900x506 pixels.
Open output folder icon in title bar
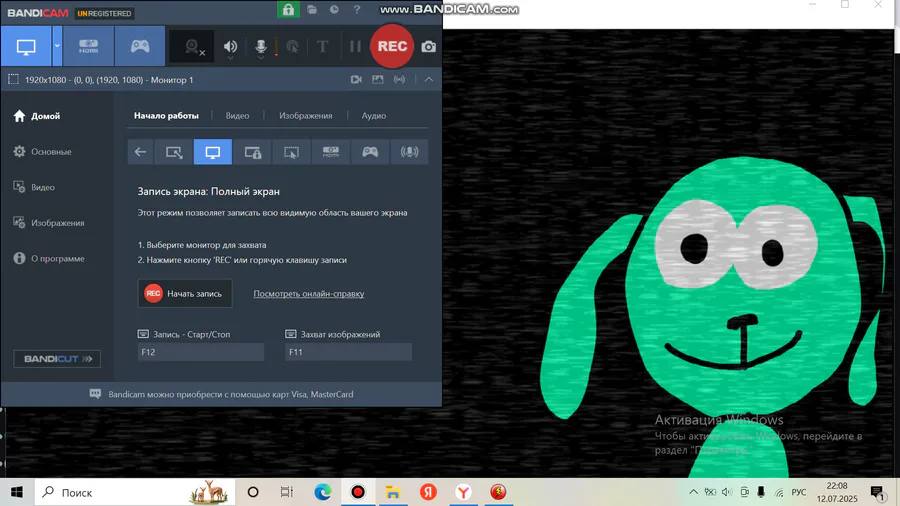[312, 10]
